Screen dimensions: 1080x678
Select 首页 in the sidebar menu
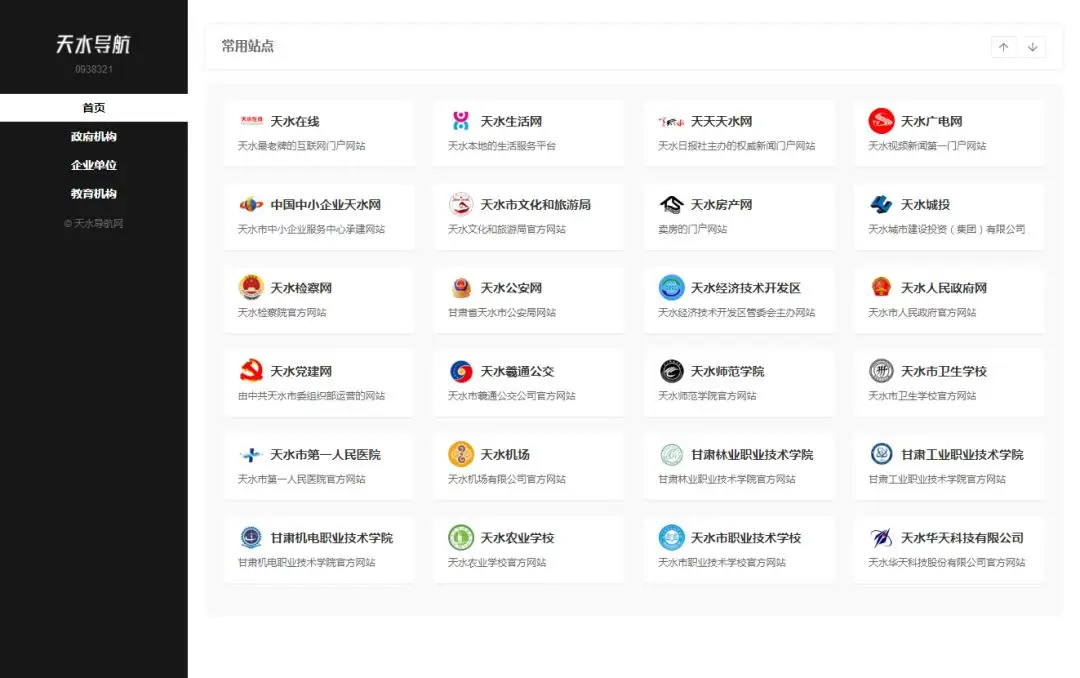[94, 107]
